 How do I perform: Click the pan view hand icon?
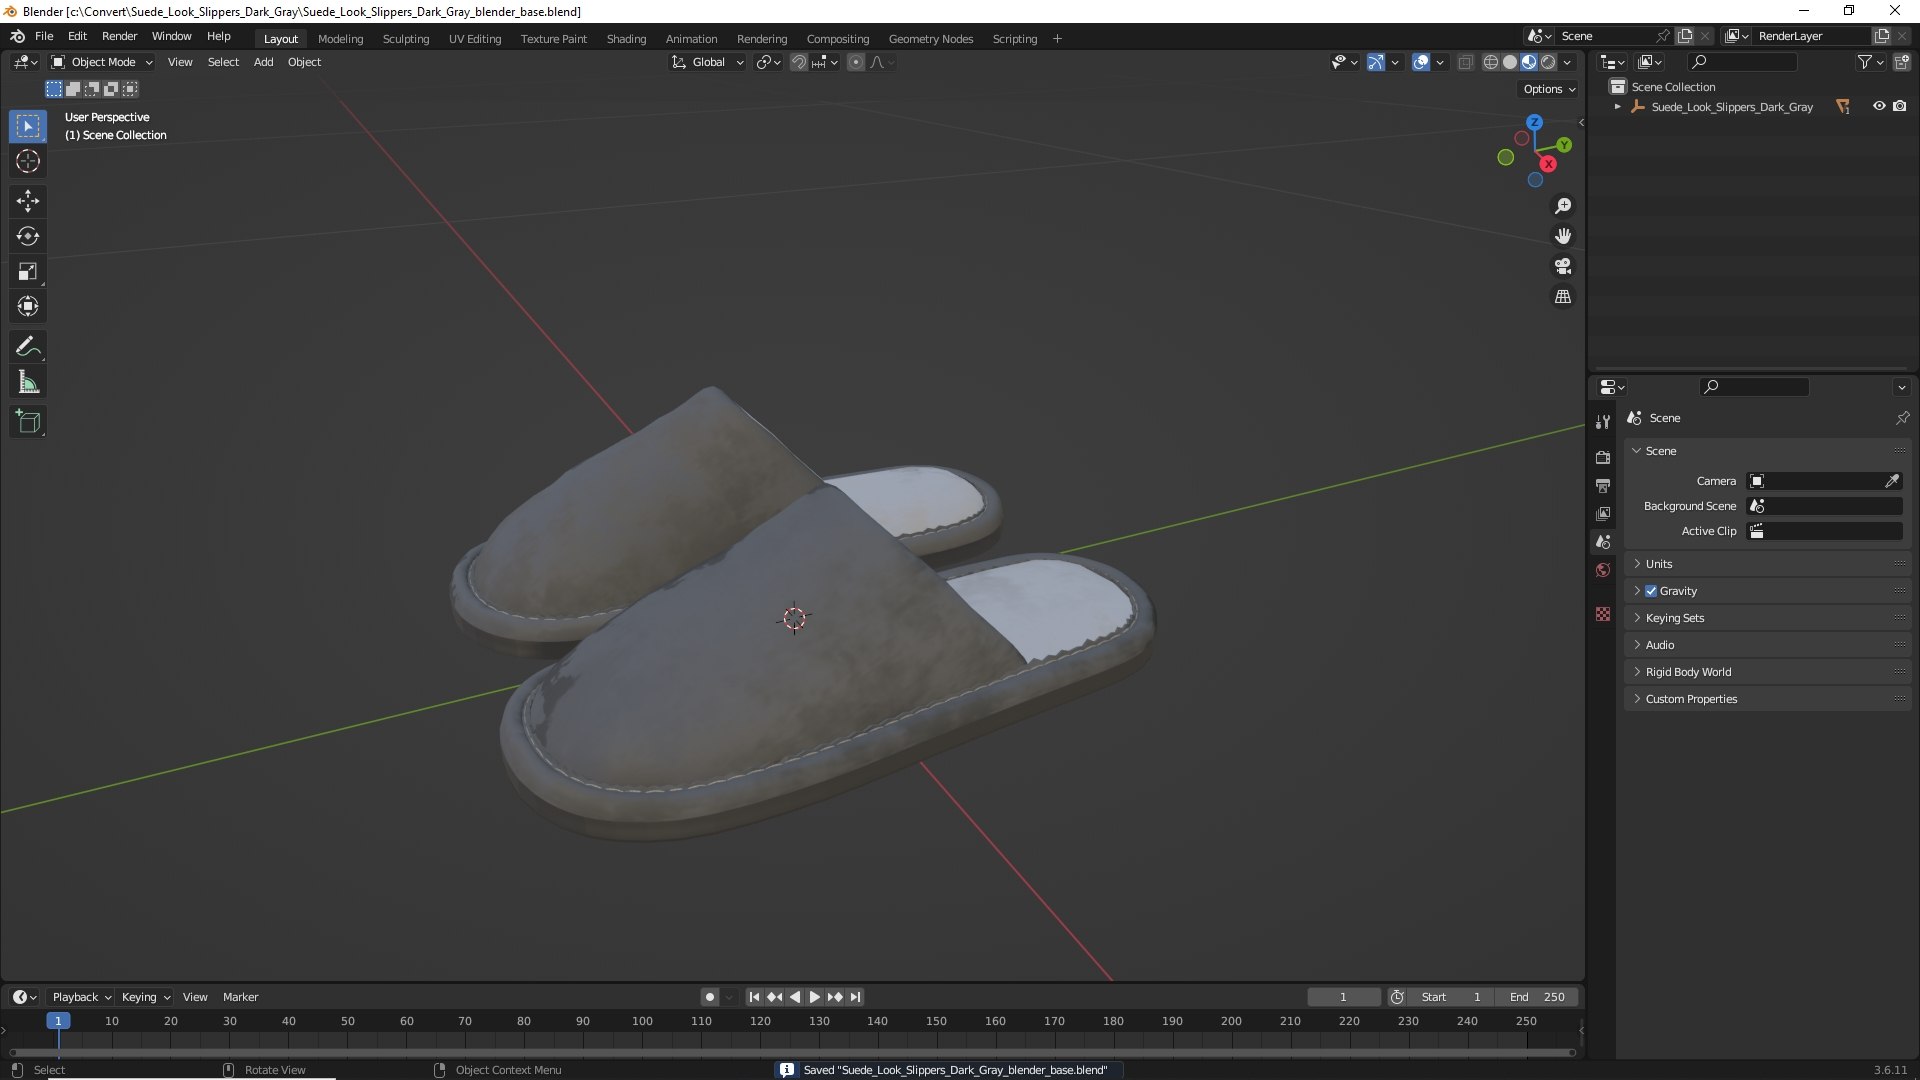pos(1563,236)
